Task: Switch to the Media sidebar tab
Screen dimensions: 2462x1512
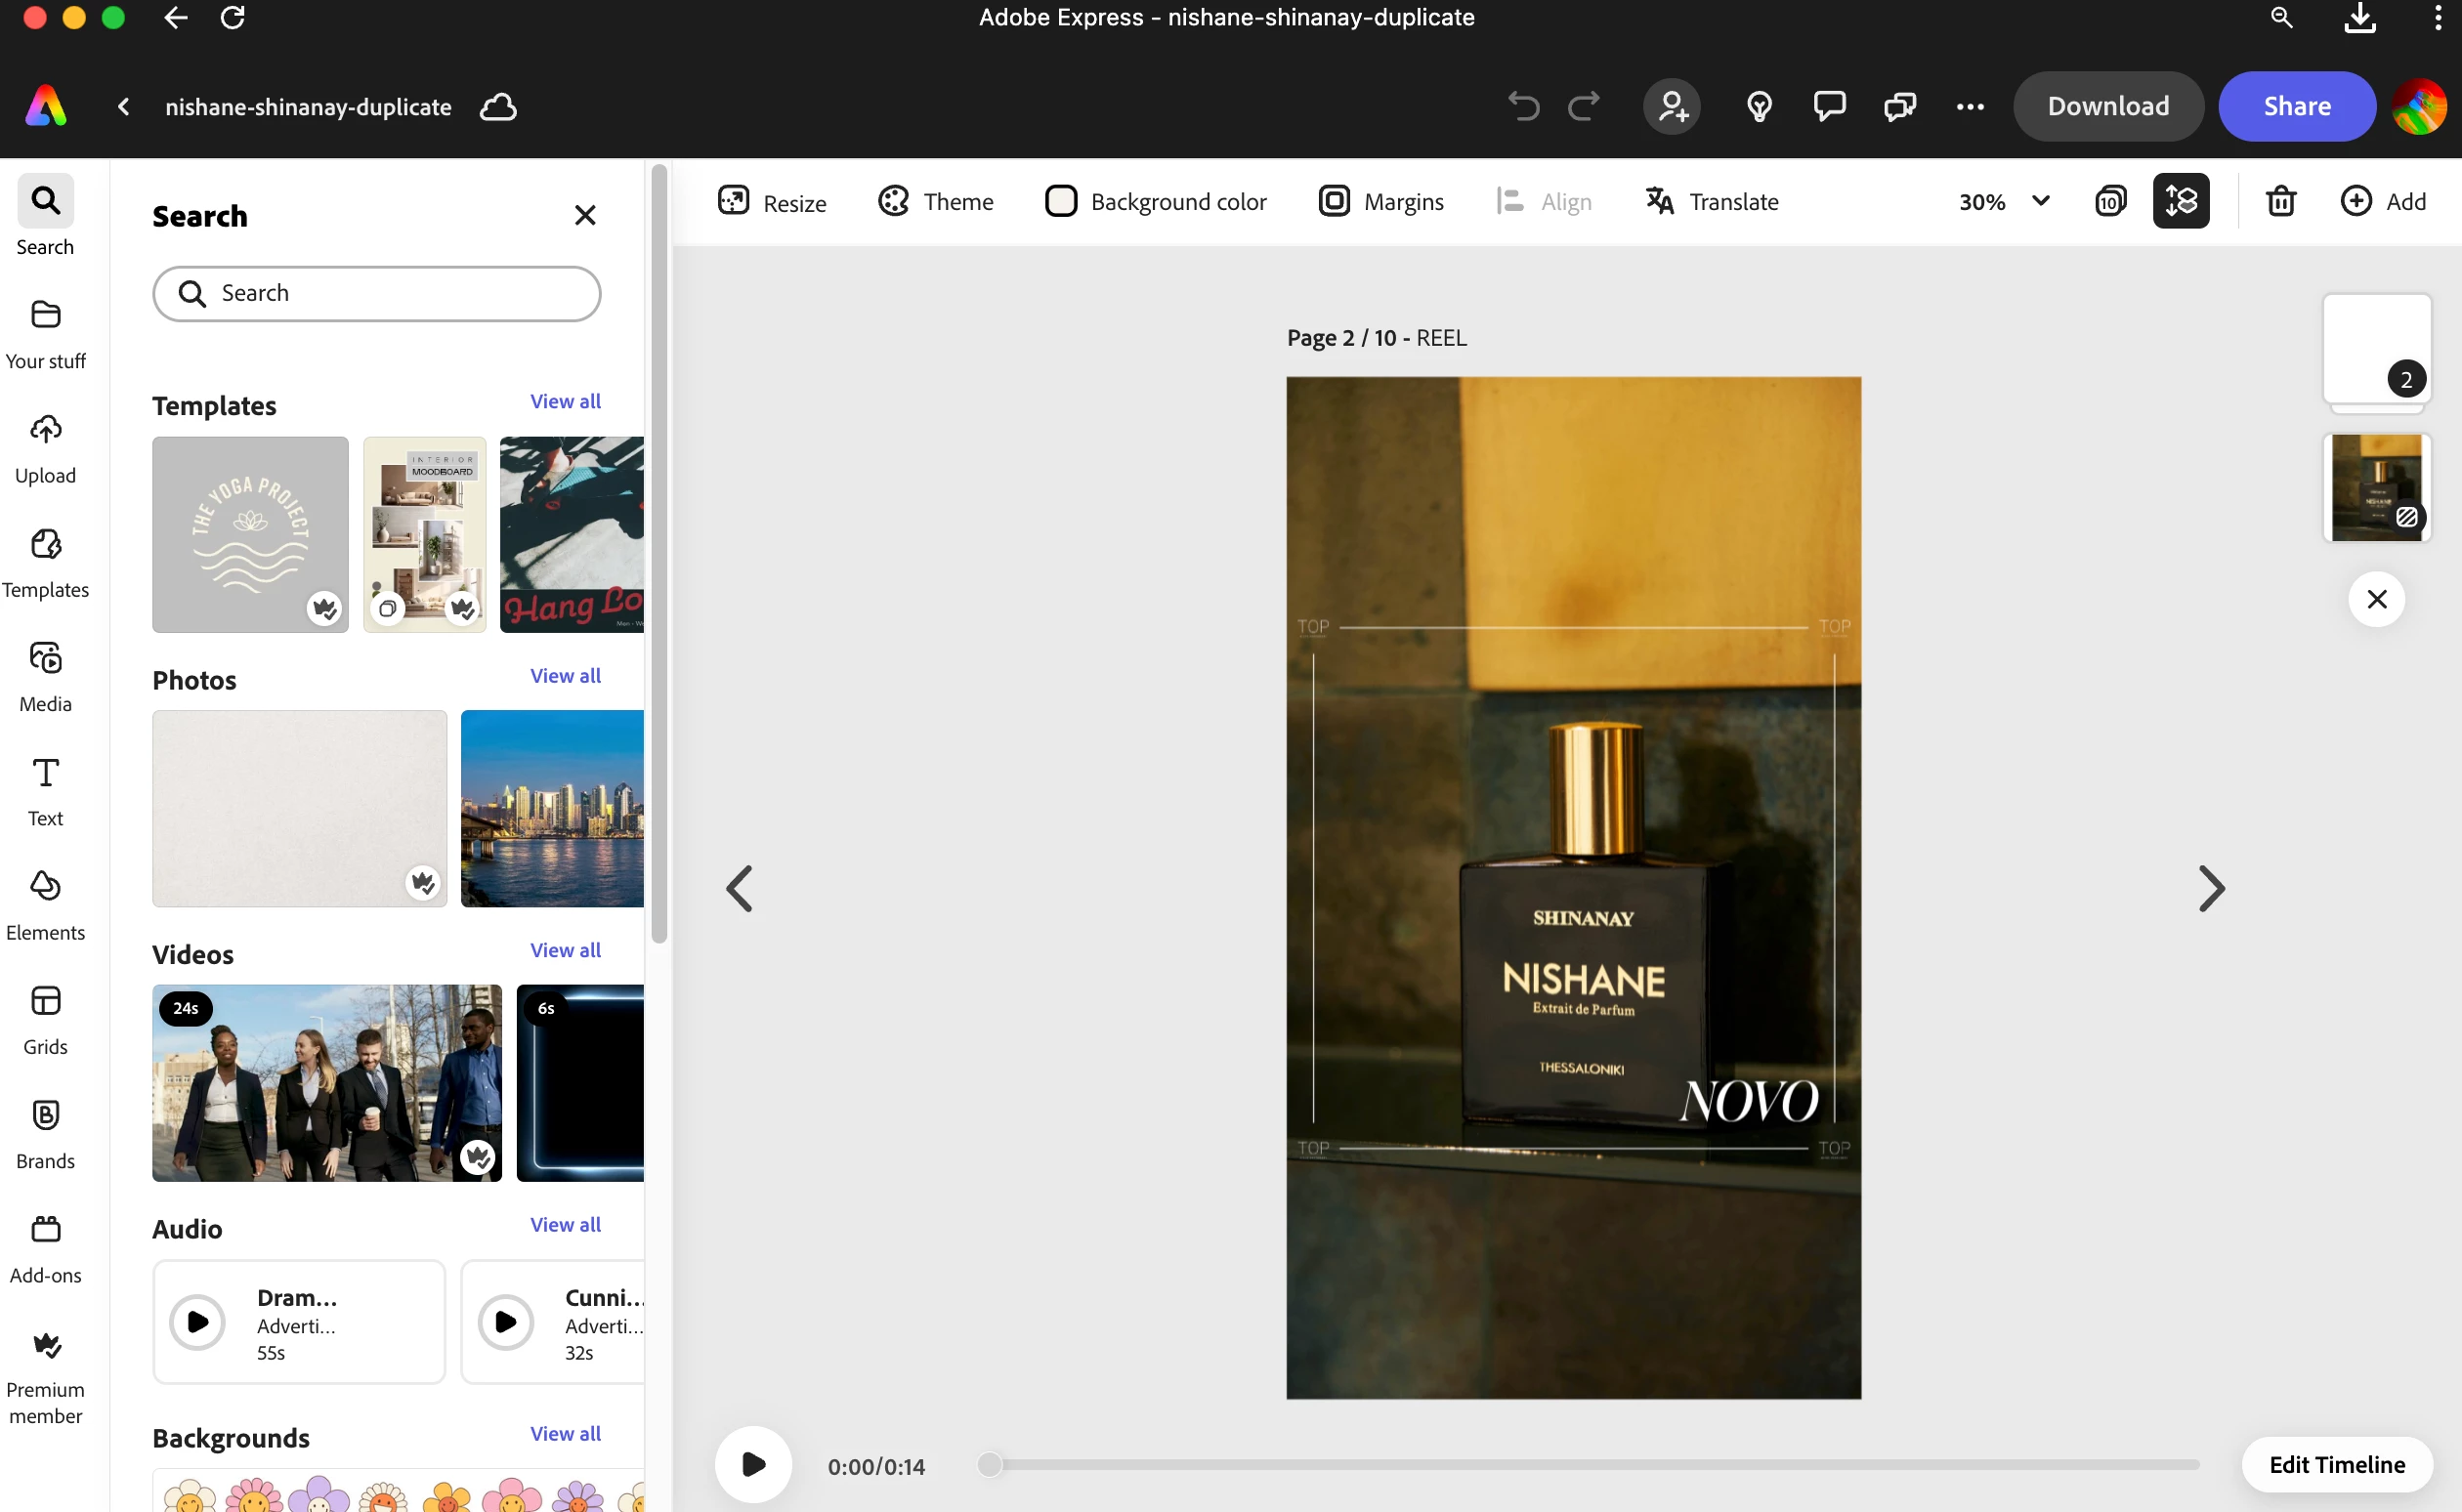Action: coord(45,676)
